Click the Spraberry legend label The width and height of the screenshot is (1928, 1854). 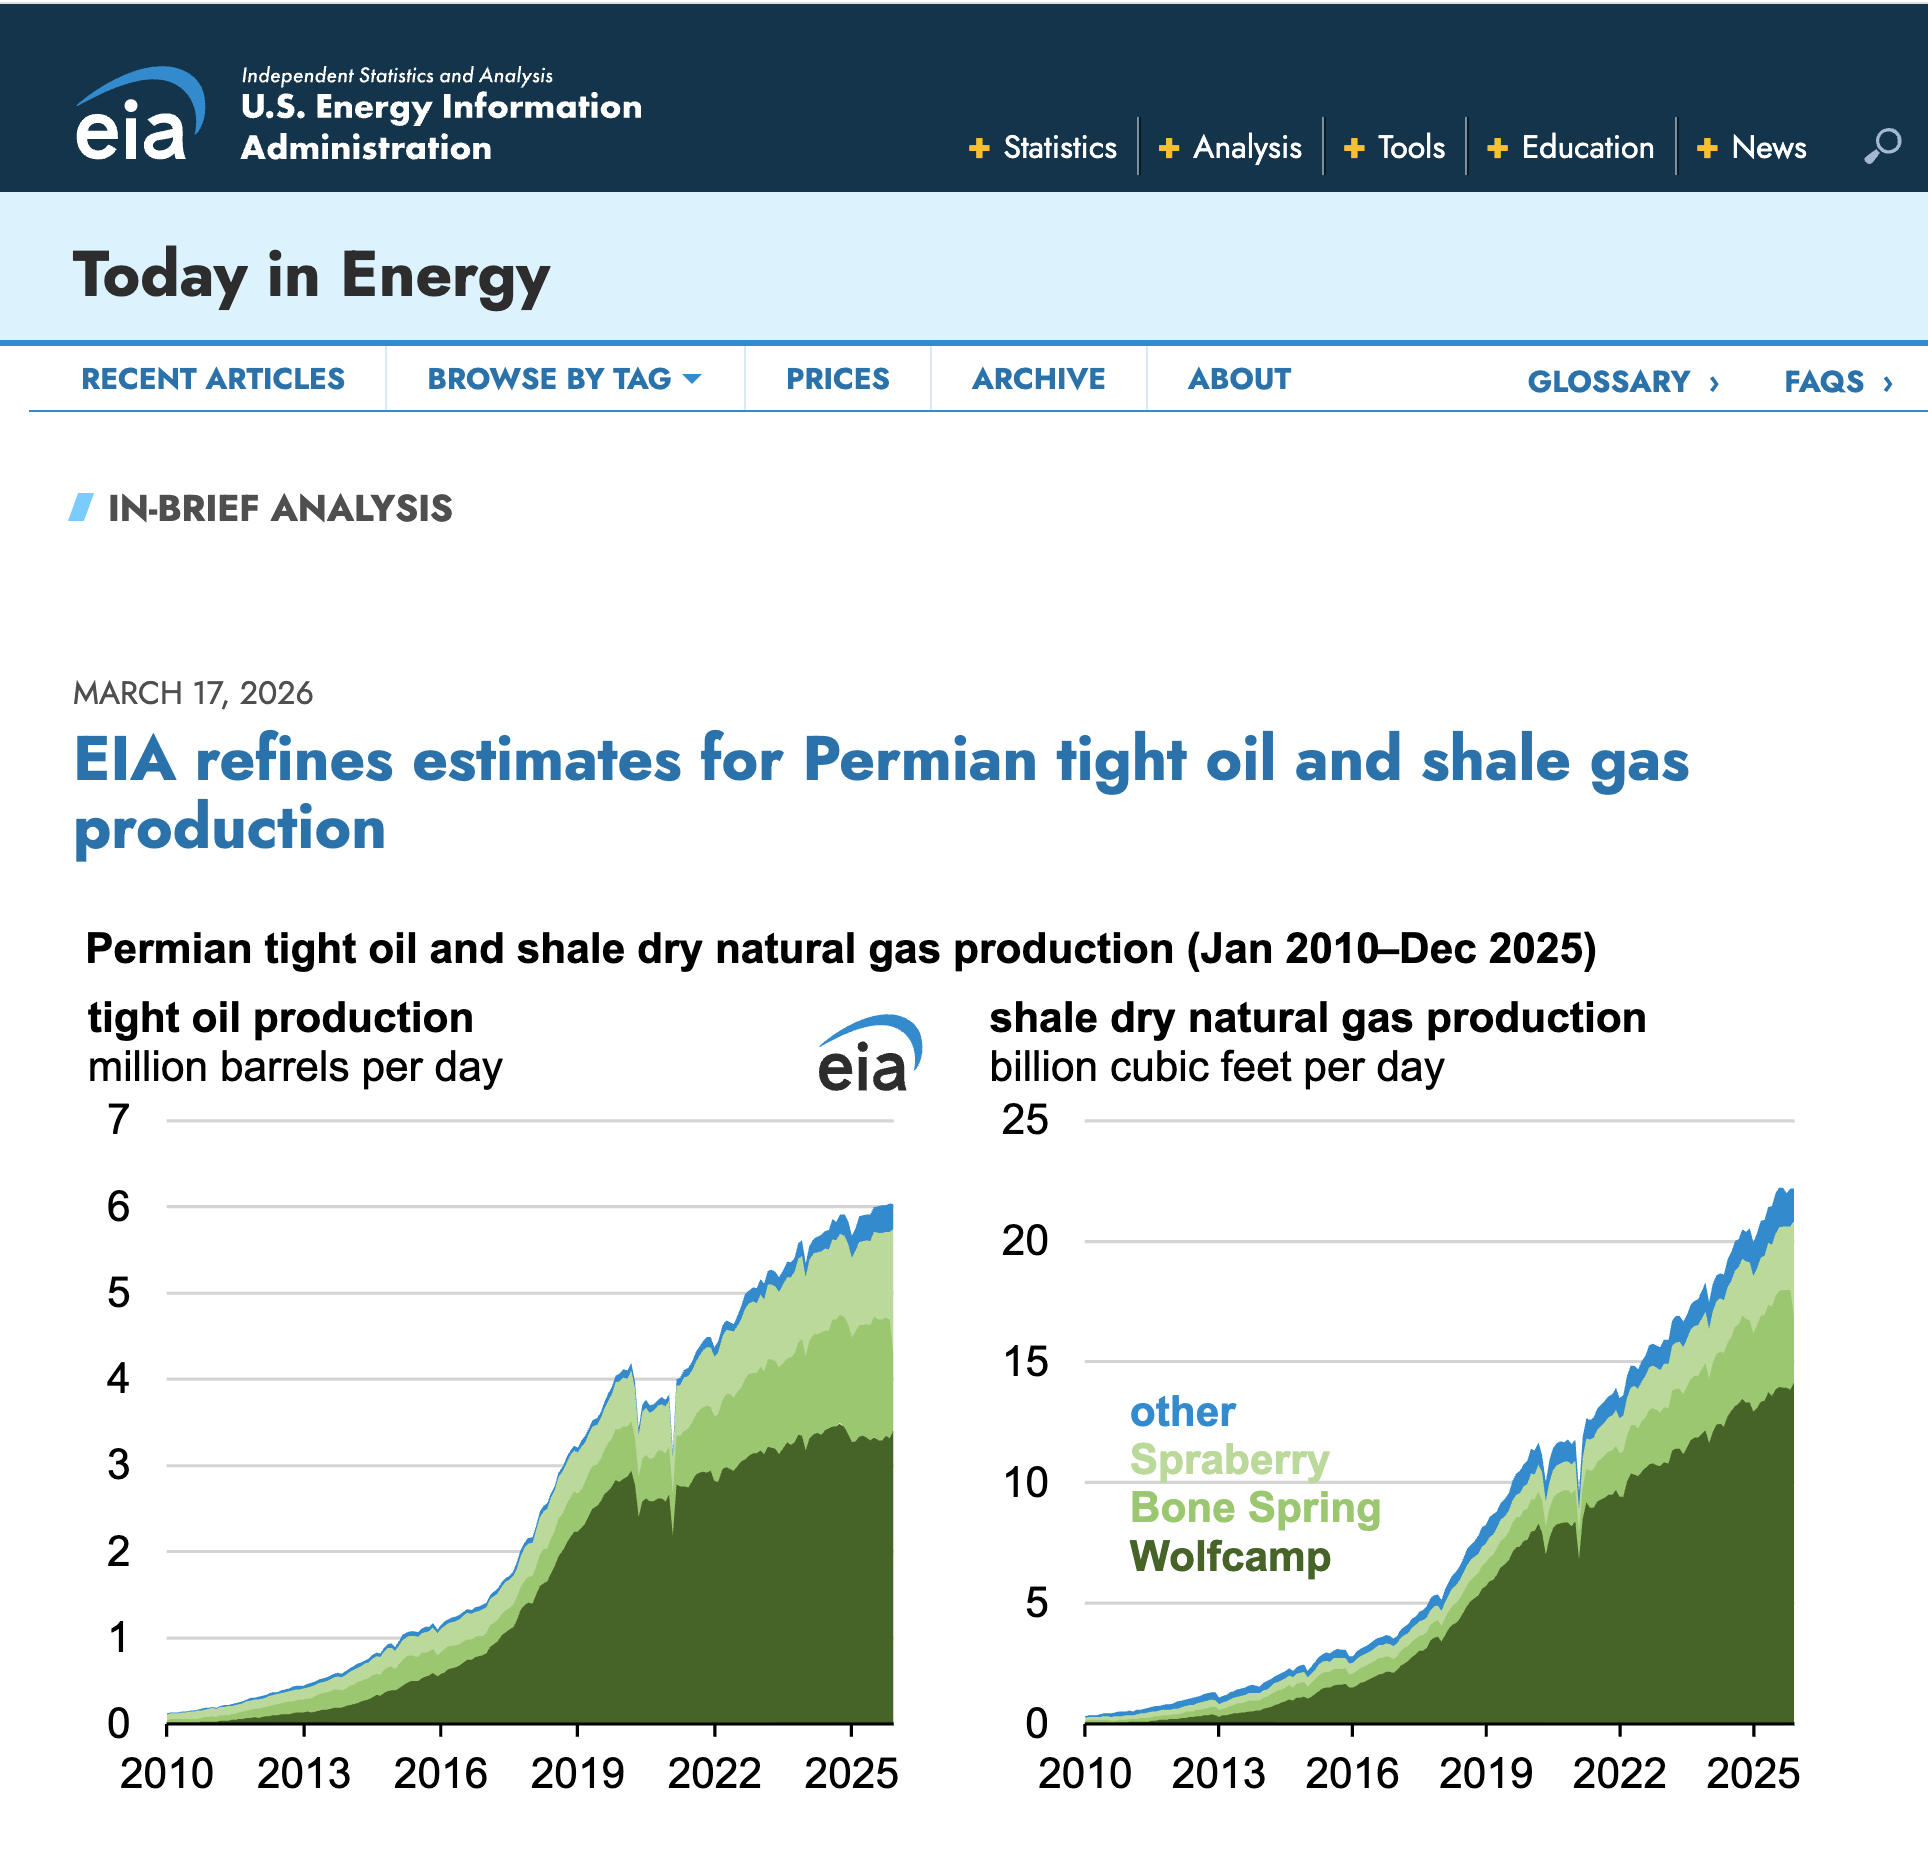(1230, 1460)
